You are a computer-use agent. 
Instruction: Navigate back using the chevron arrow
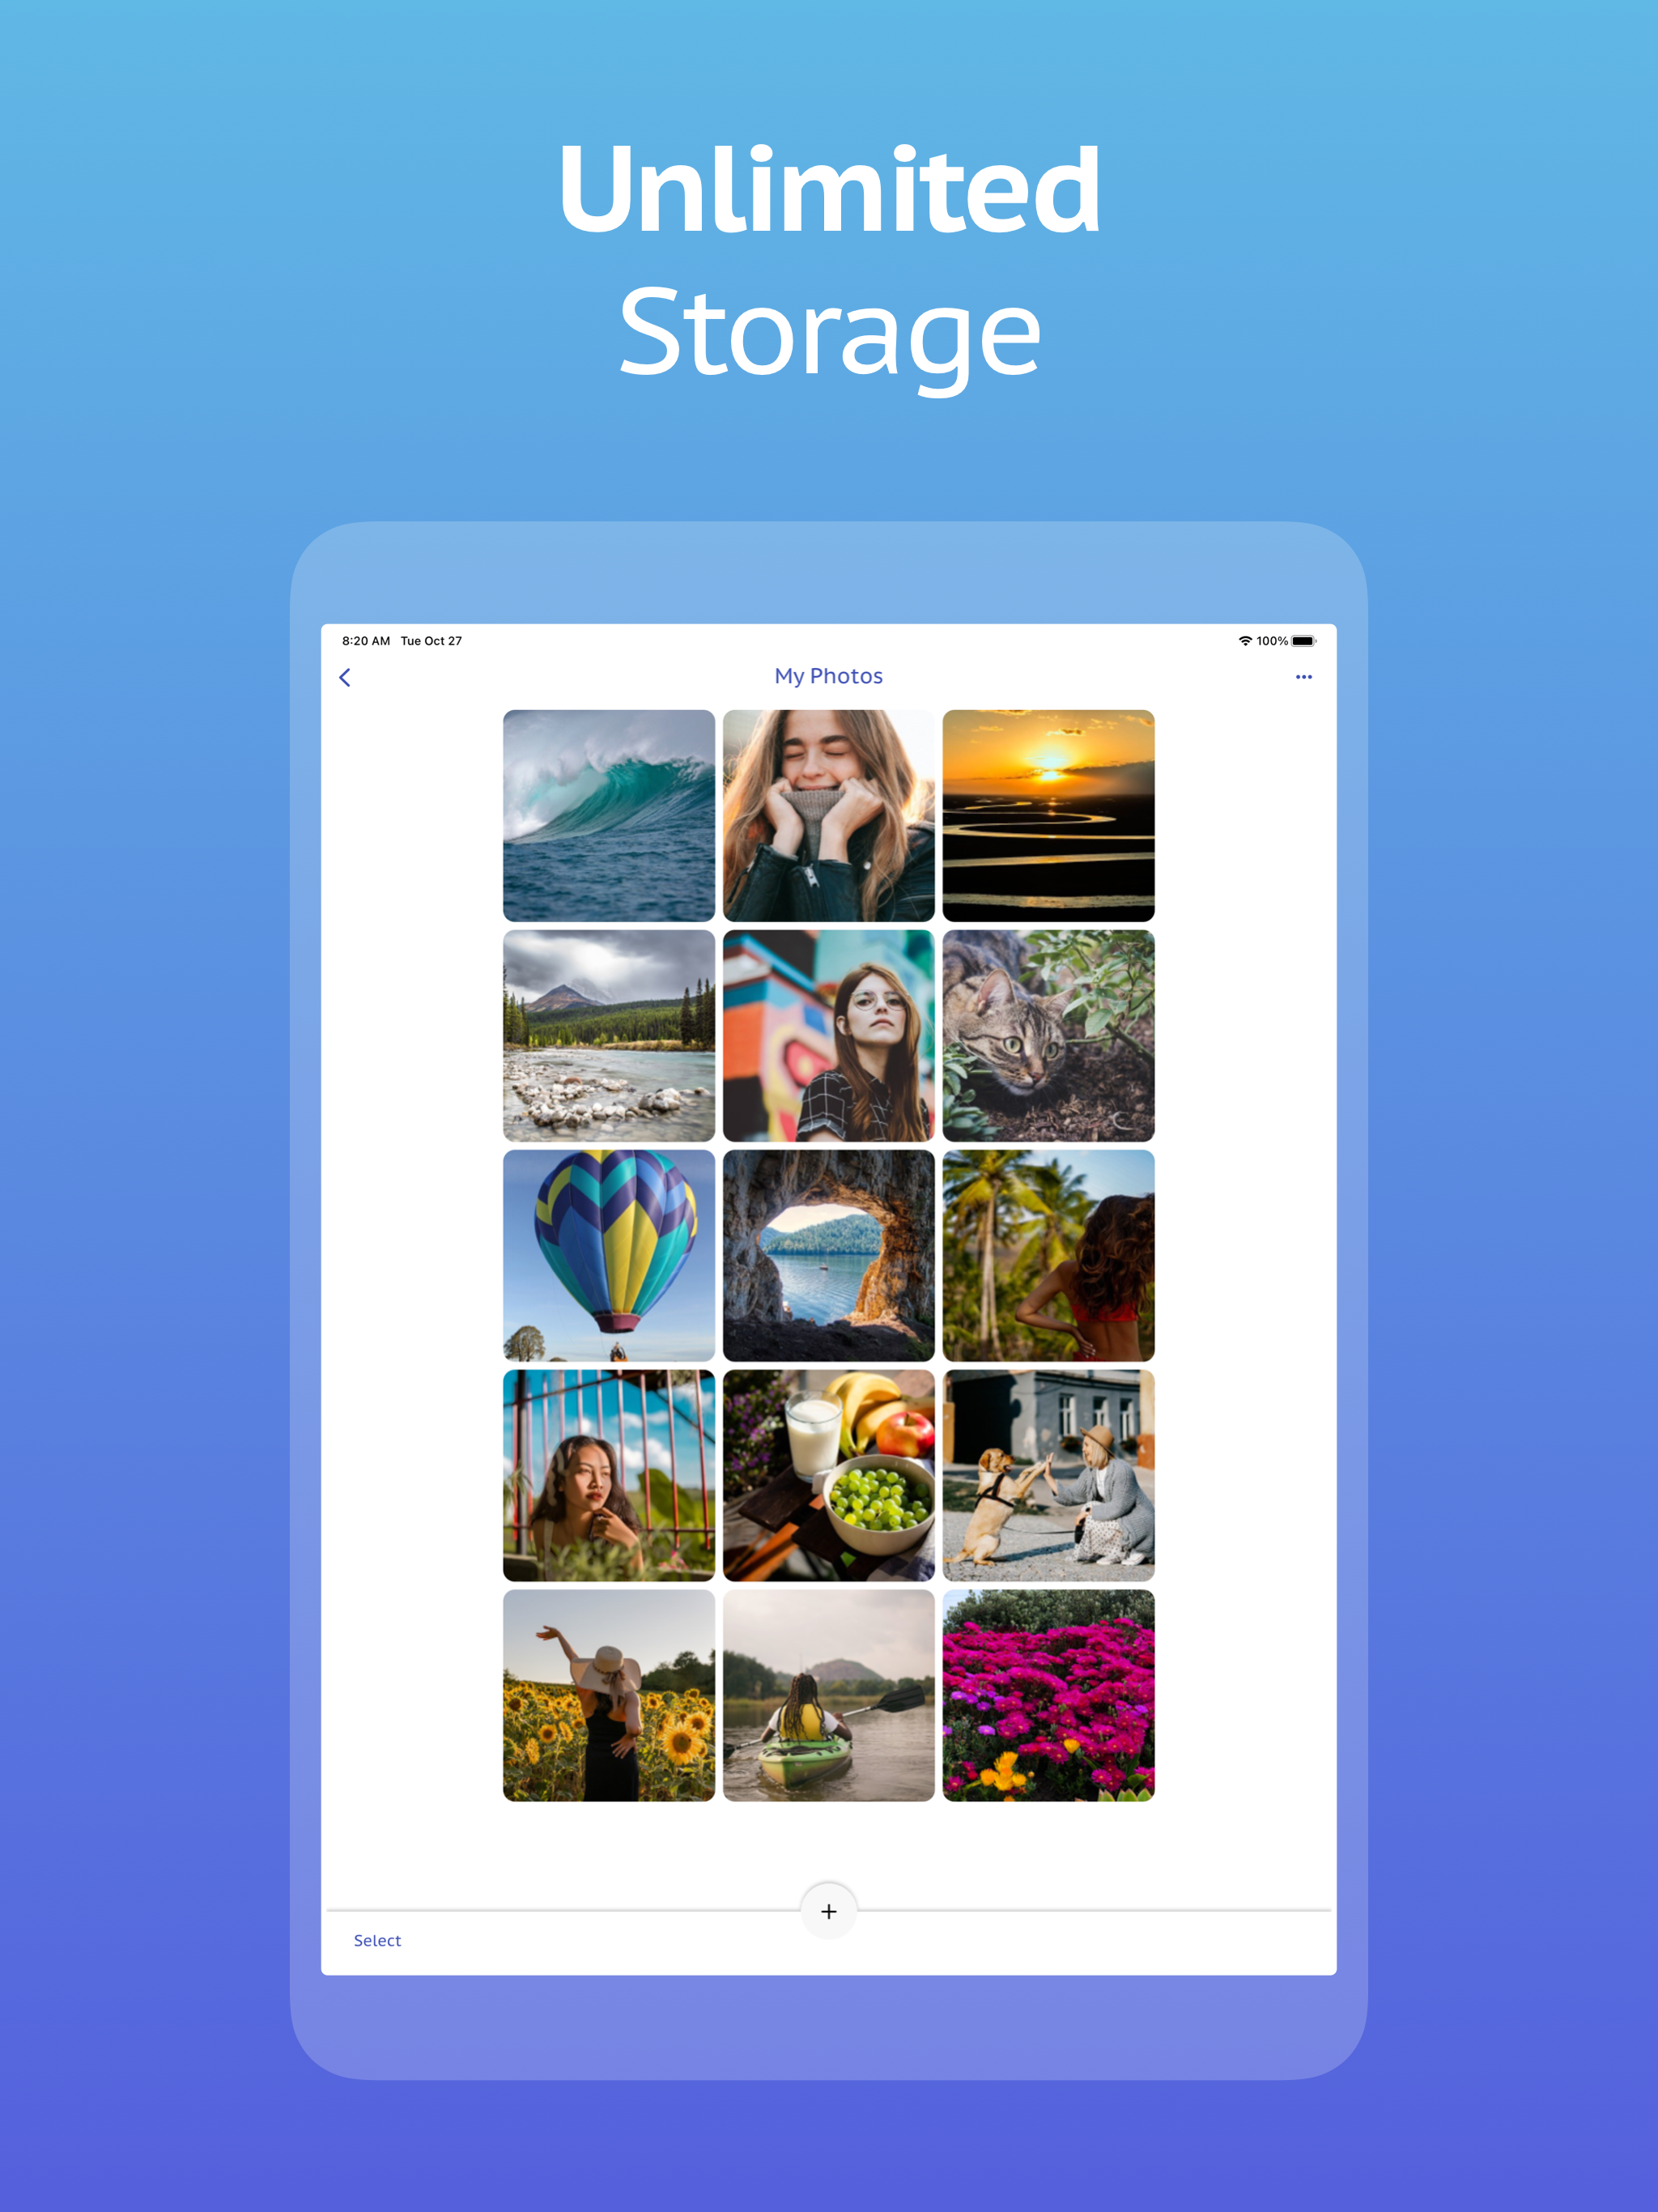coord(345,677)
